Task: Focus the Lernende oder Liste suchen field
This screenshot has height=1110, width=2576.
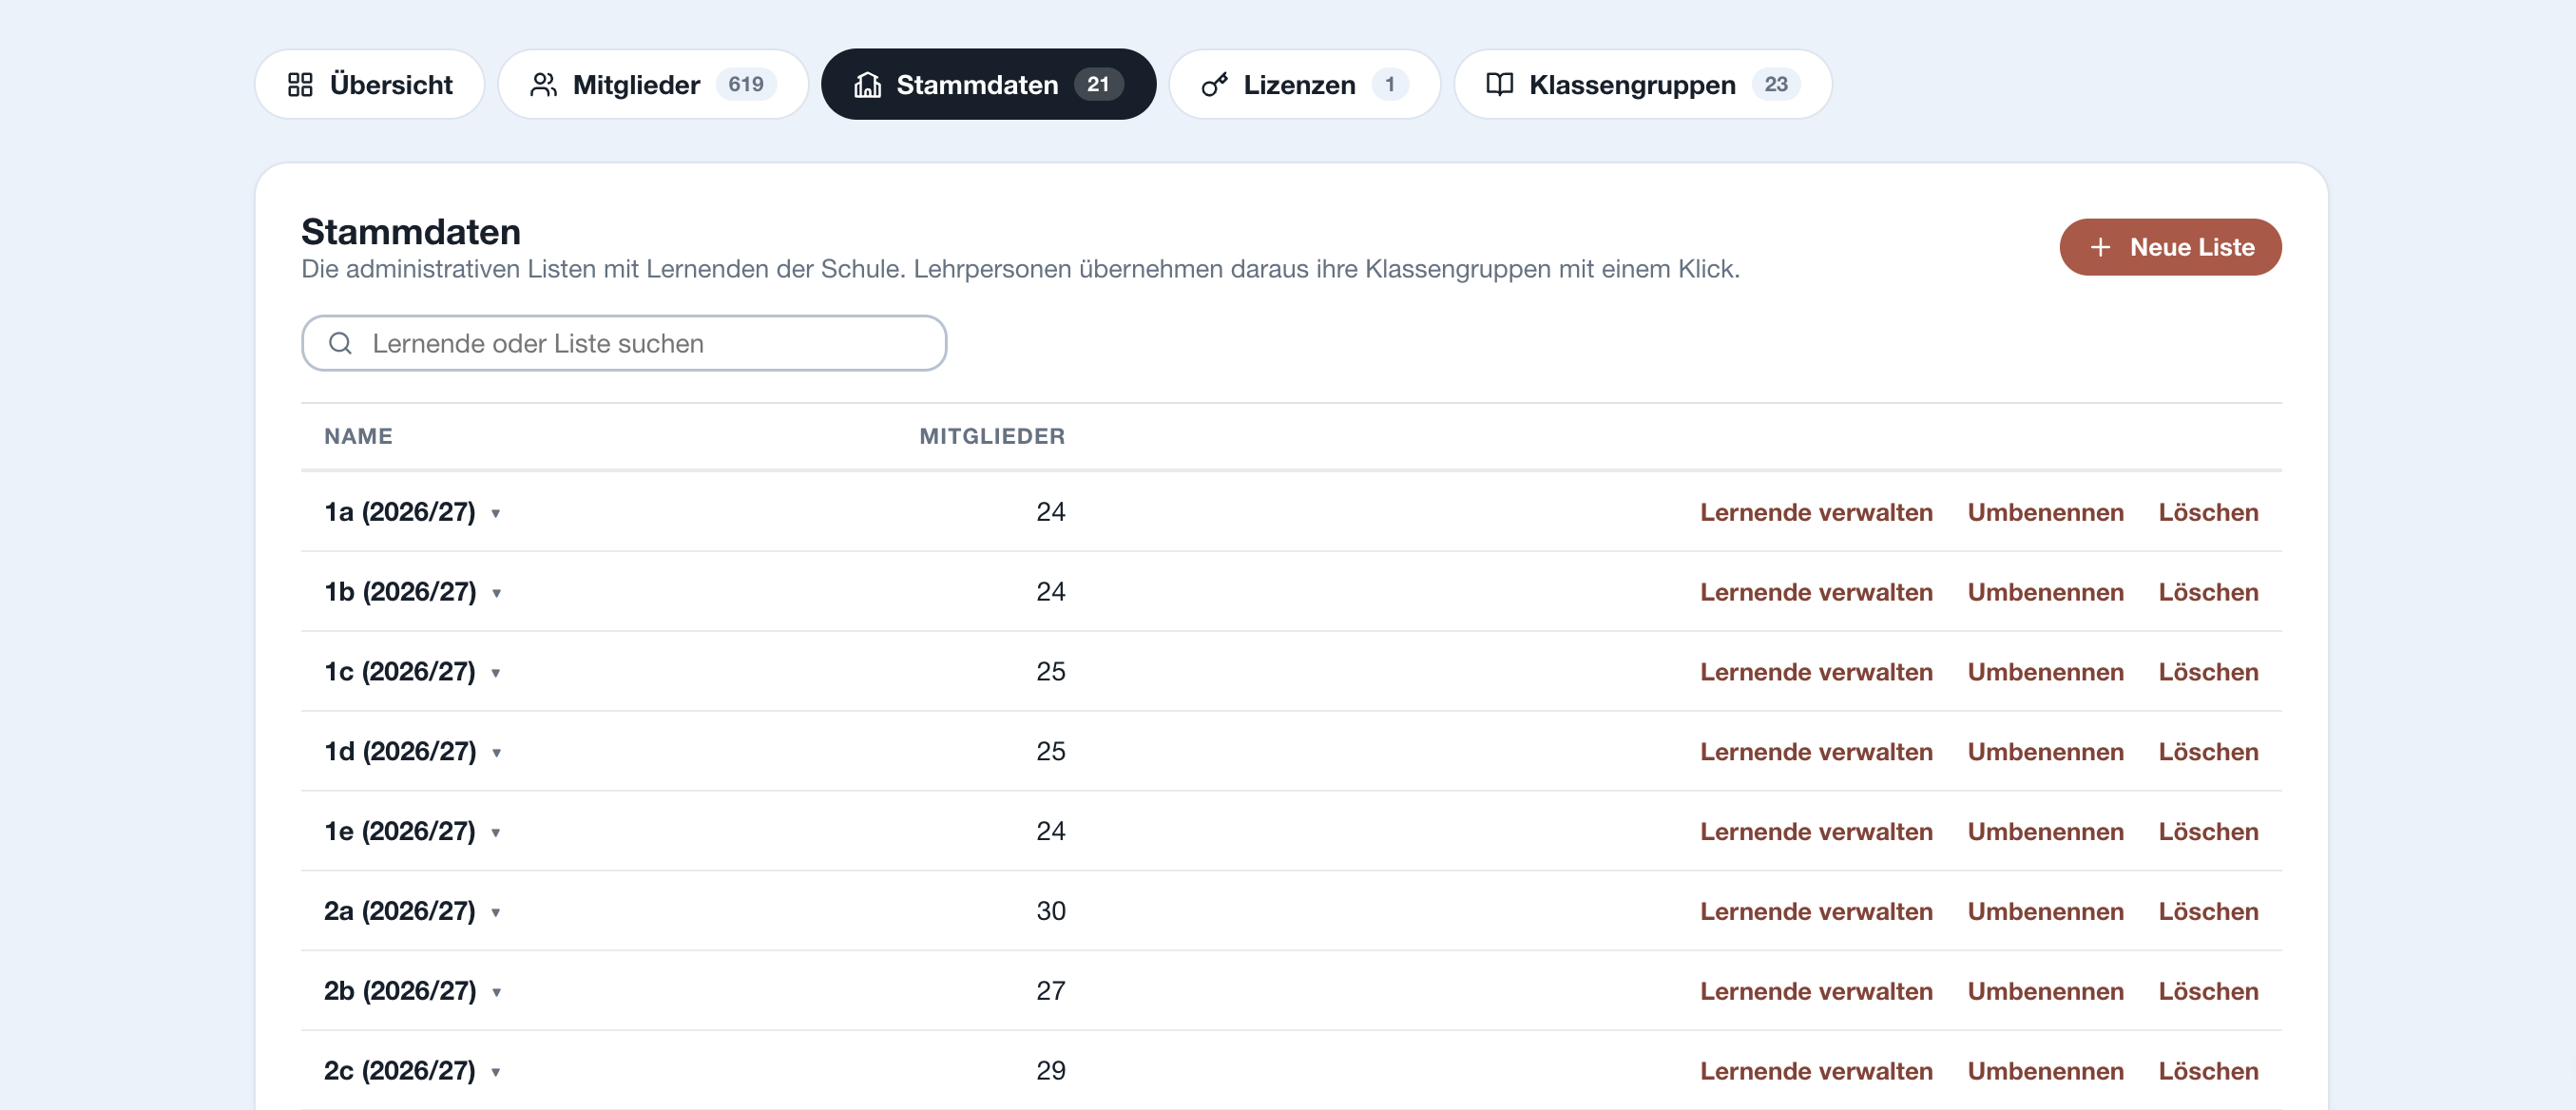Action: click(x=624, y=343)
